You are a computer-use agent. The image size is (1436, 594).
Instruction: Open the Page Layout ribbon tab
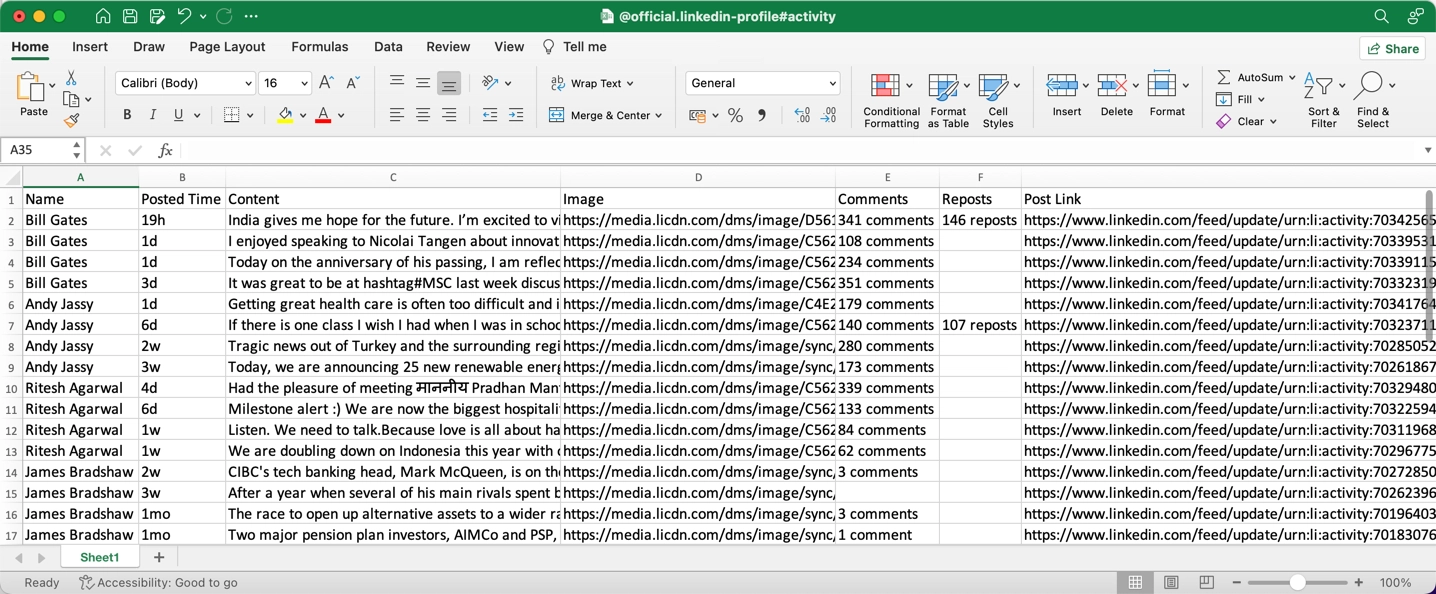[227, 47]
